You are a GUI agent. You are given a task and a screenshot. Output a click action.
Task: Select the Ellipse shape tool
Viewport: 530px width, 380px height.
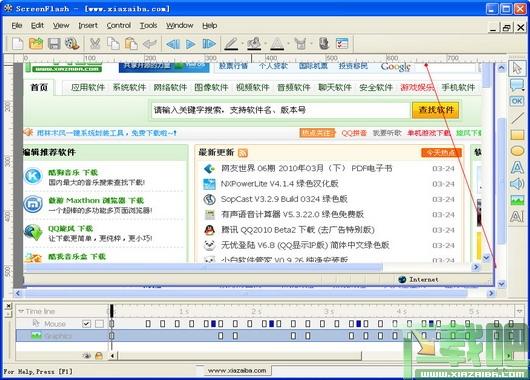[x=517, y=151]
